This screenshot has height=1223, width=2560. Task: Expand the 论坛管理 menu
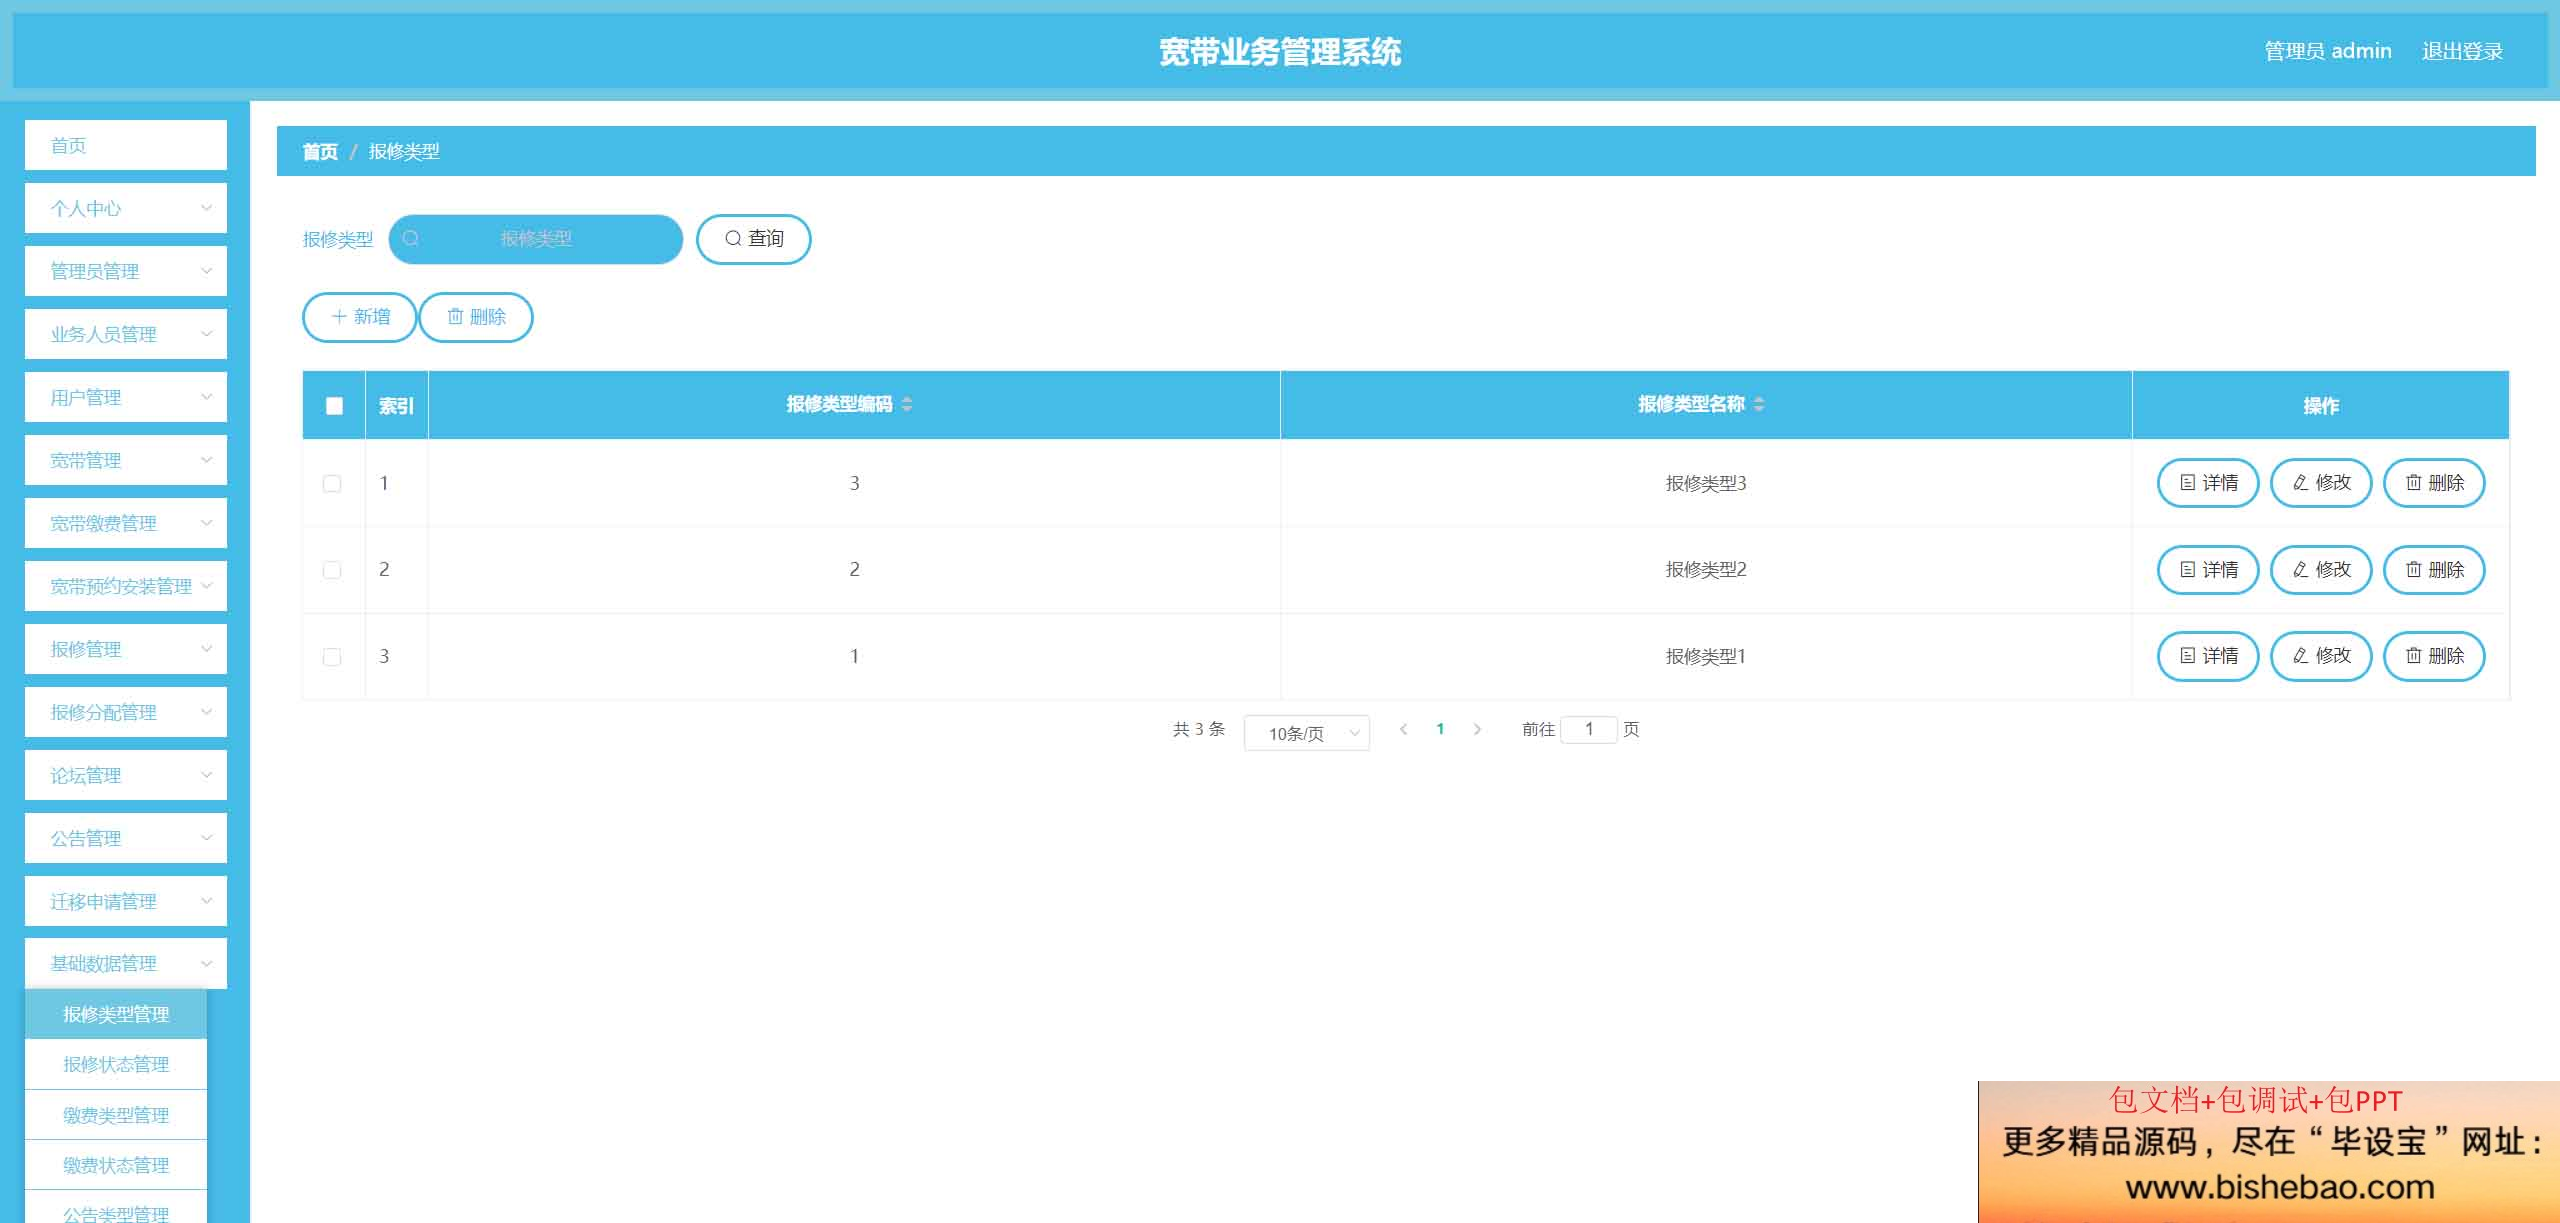[x=126, y=775]
